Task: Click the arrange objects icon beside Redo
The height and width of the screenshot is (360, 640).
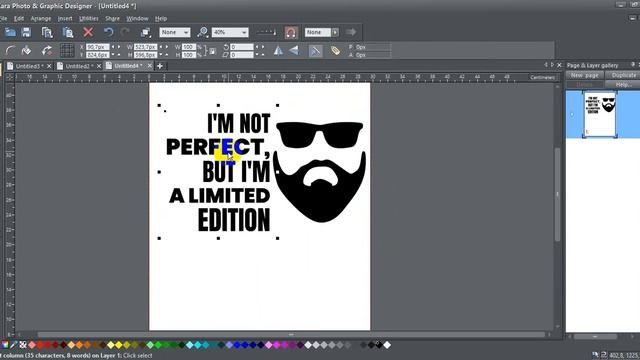Action: point(146,32)
